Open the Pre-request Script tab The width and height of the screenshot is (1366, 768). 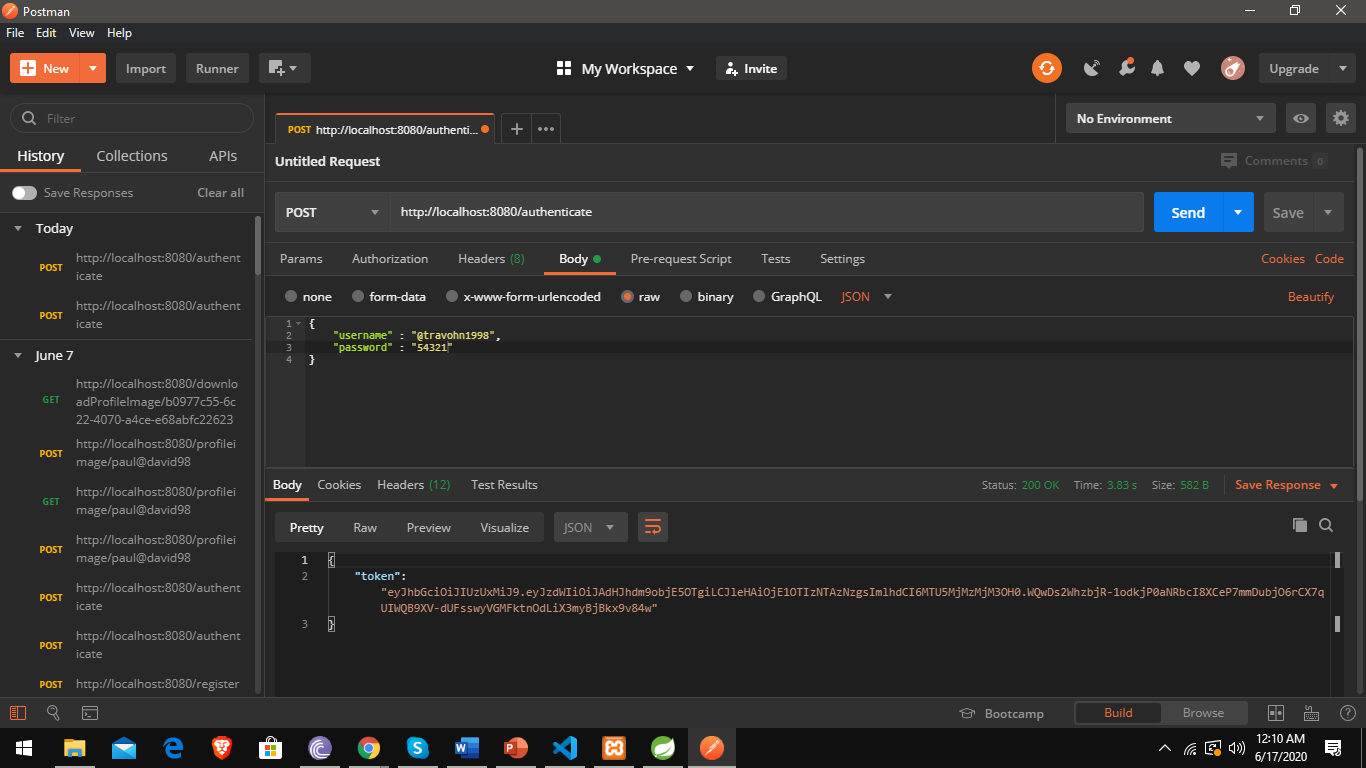click(681, 259)
